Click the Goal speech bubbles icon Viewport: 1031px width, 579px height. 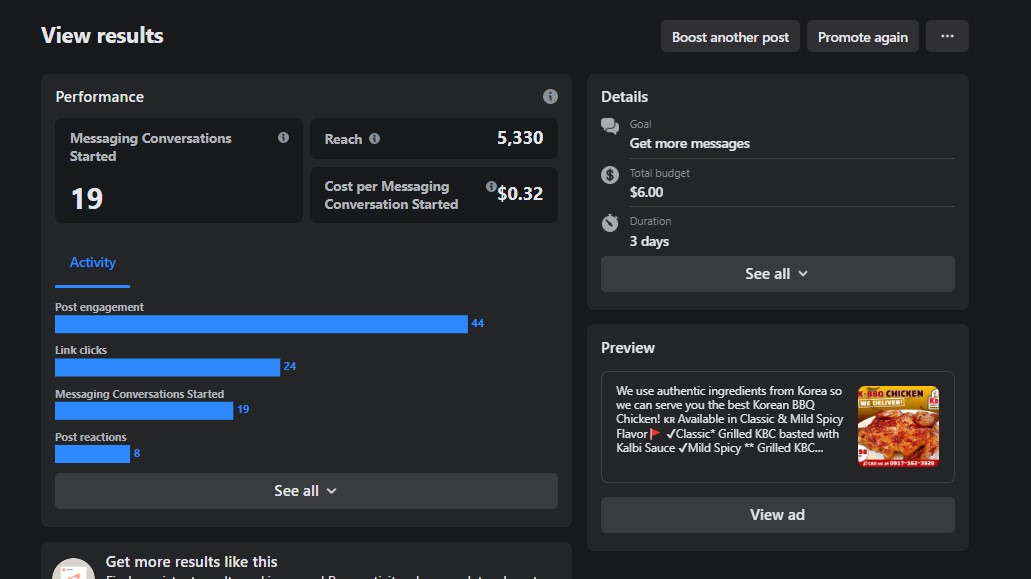[610, 126]
